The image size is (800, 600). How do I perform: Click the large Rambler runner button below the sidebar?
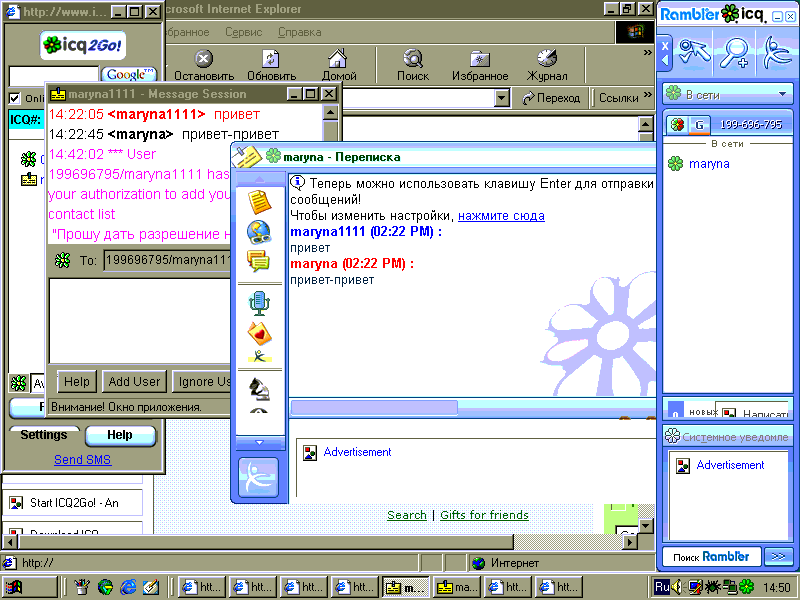259,477
